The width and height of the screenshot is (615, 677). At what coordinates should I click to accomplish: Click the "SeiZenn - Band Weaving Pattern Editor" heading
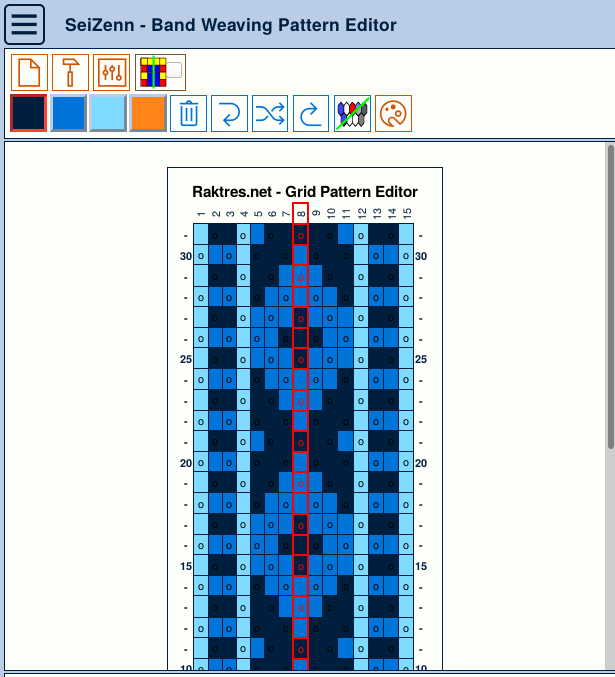point(231,25)
